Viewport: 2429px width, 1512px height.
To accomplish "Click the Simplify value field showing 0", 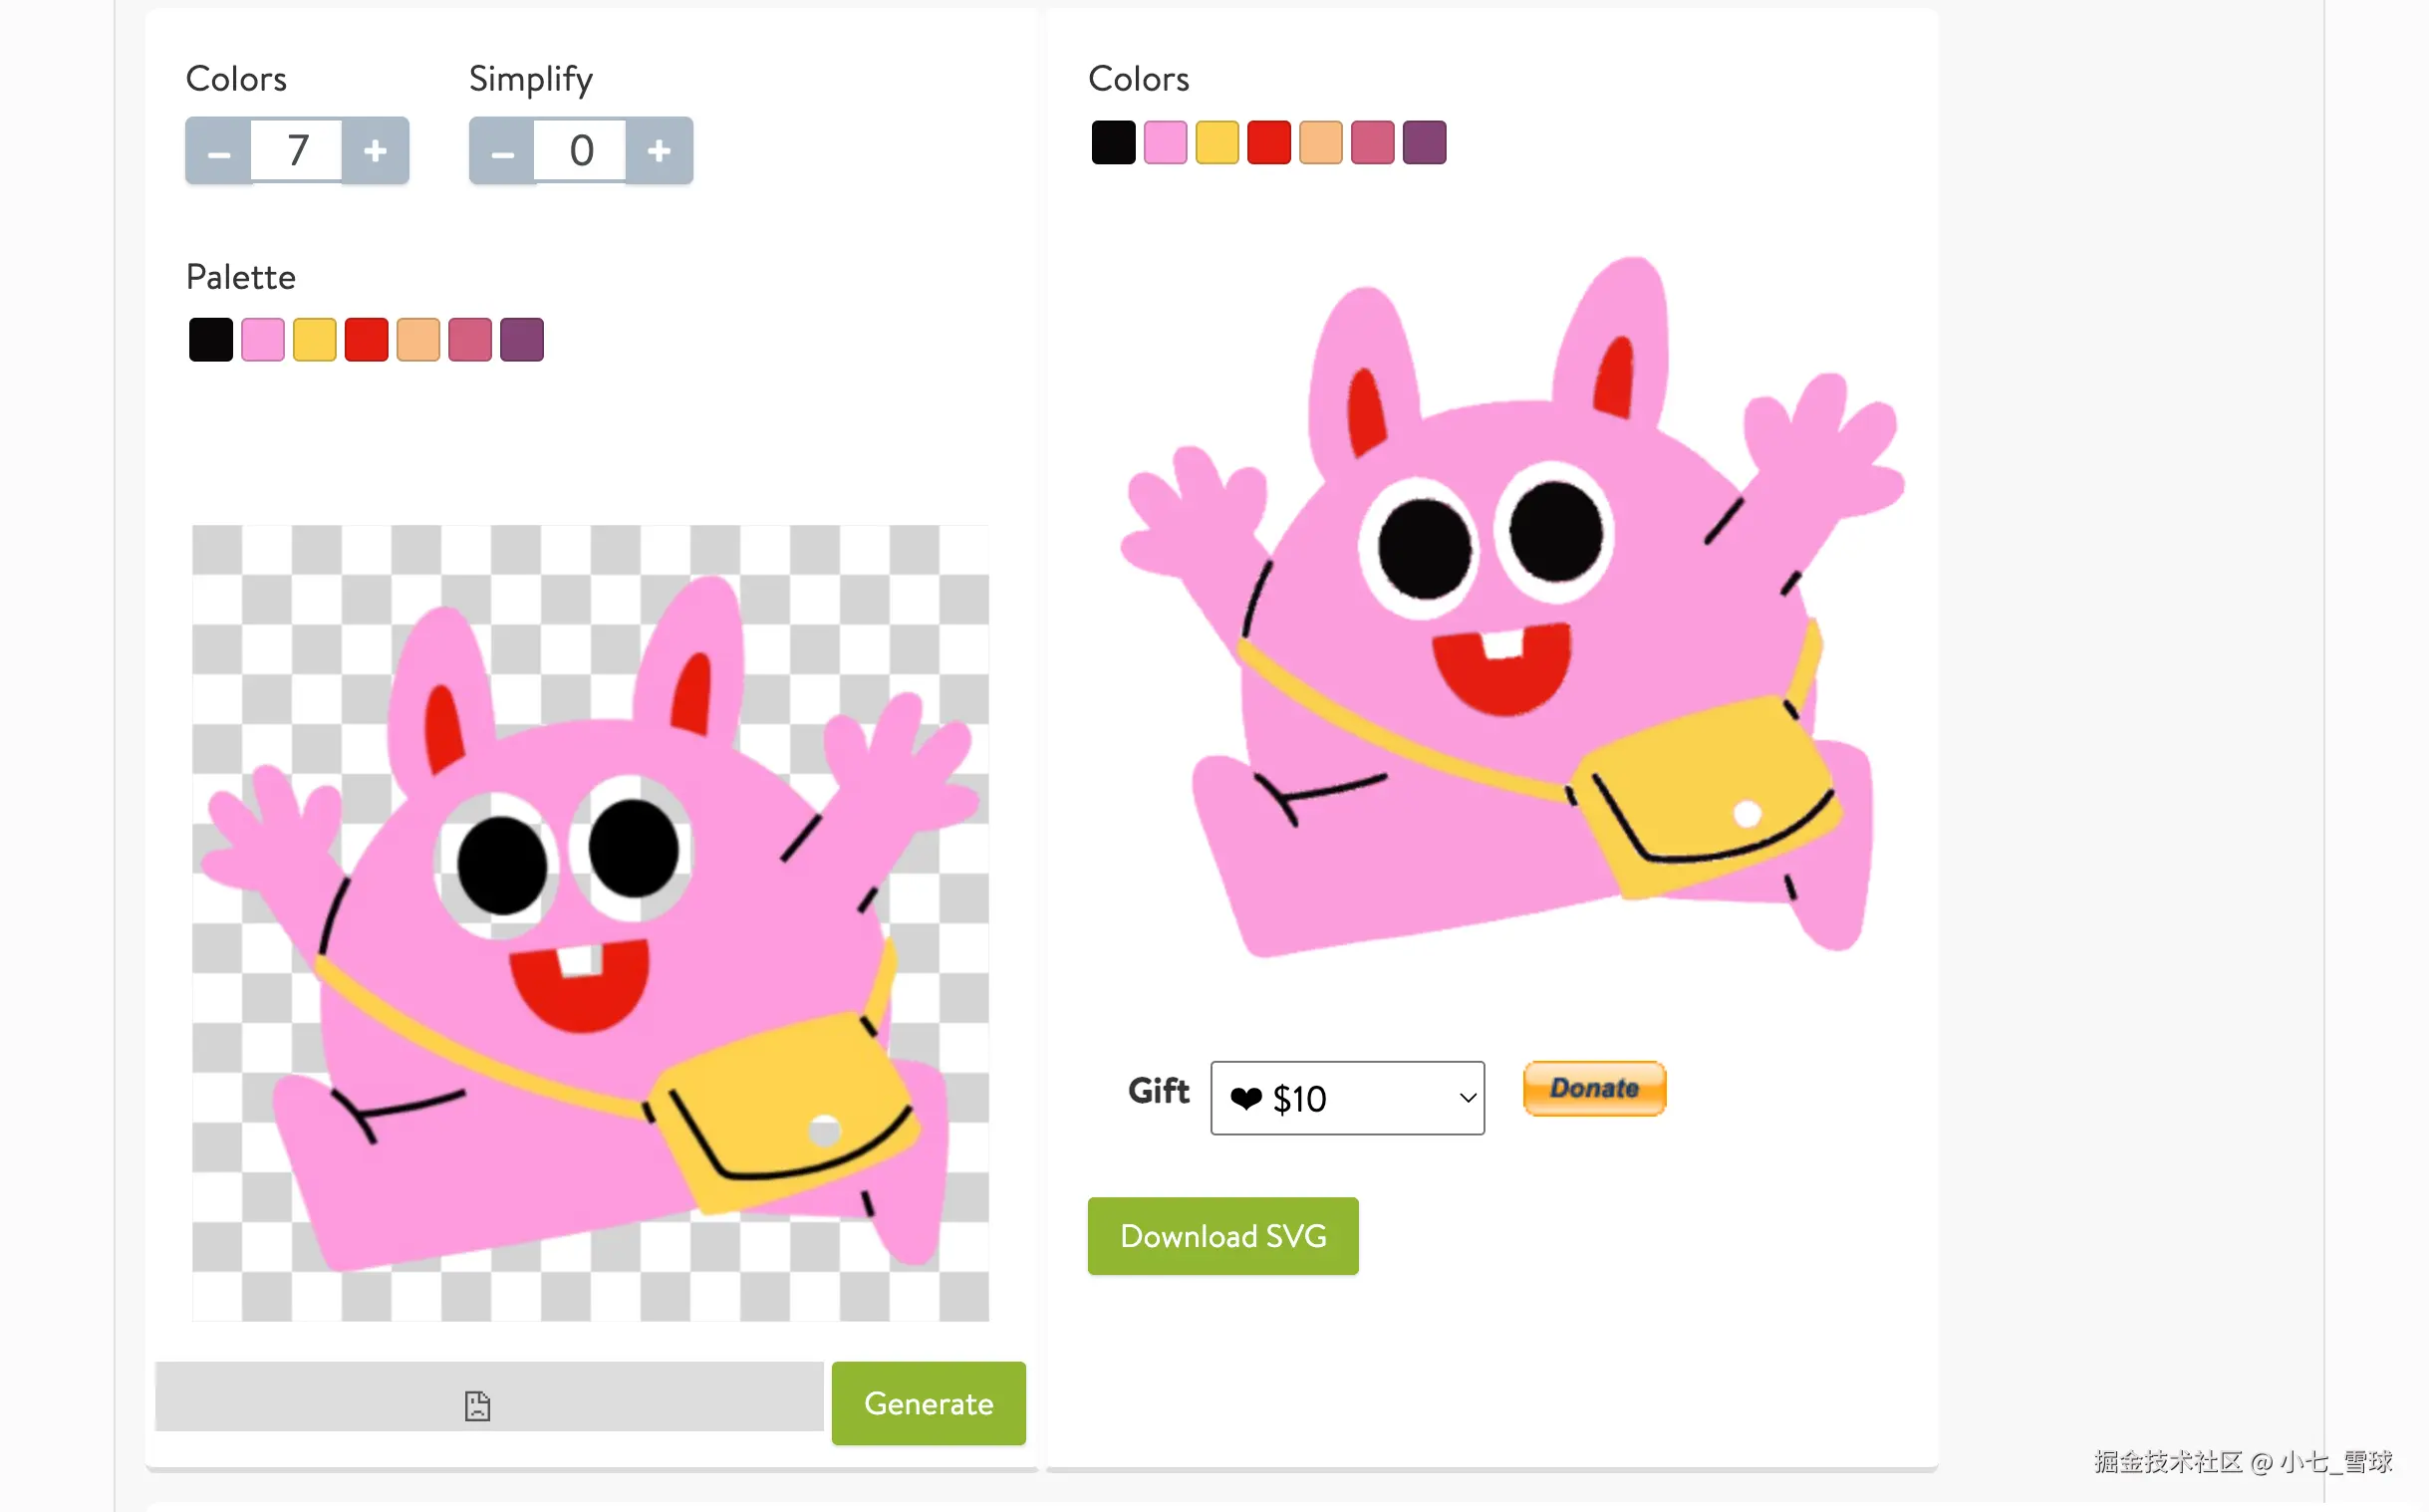I will pyautogui.click(x=581, y=150).
